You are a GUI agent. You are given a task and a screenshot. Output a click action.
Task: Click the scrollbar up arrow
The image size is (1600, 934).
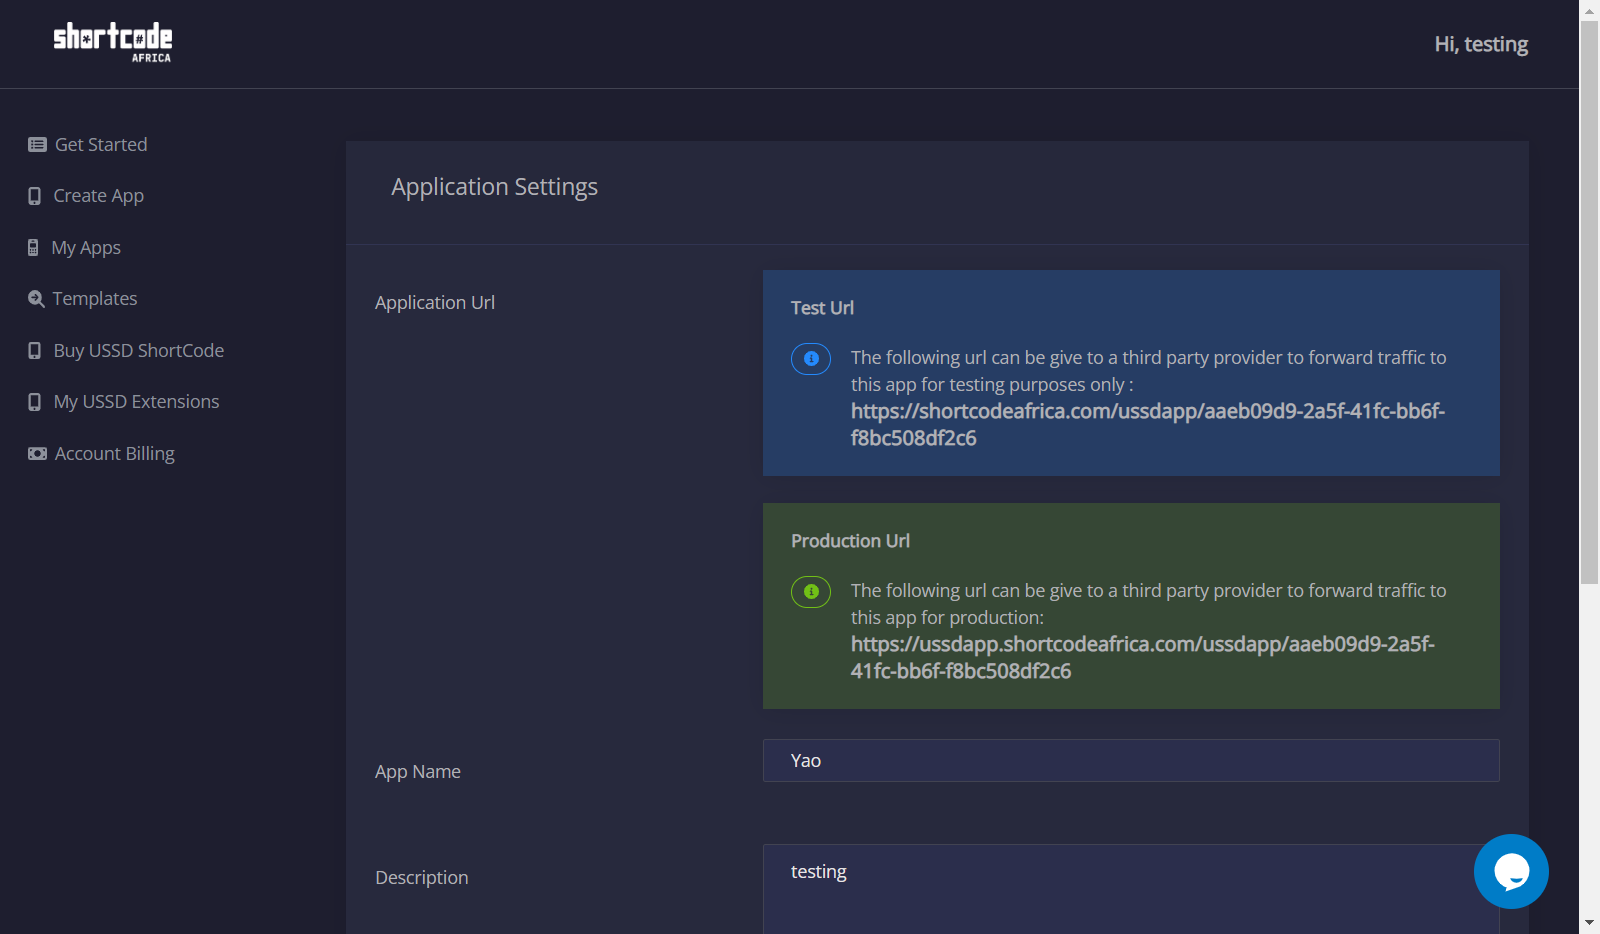coord(1589,10)
